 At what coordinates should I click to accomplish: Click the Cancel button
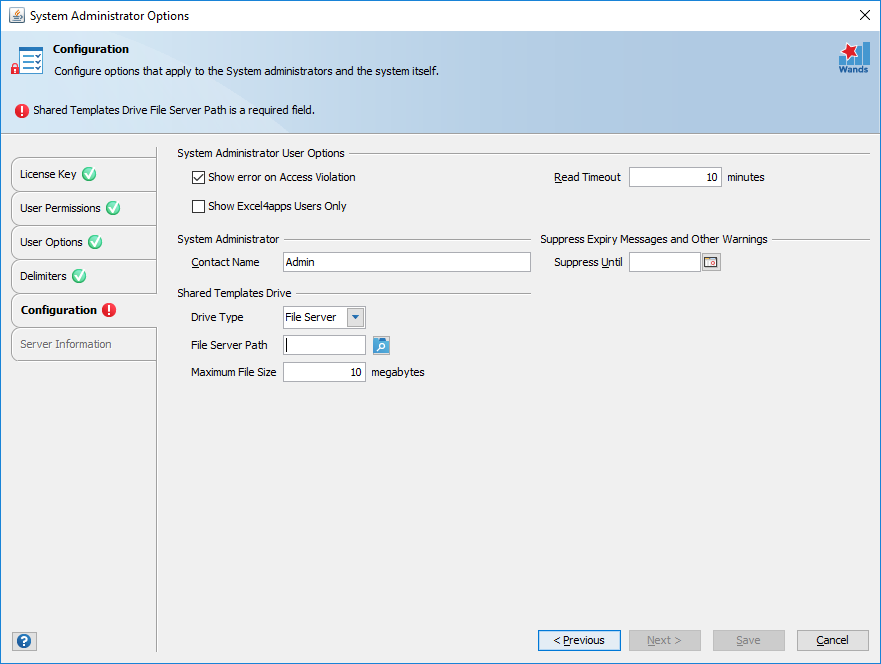pyautogui.click(x=833, y=640)
